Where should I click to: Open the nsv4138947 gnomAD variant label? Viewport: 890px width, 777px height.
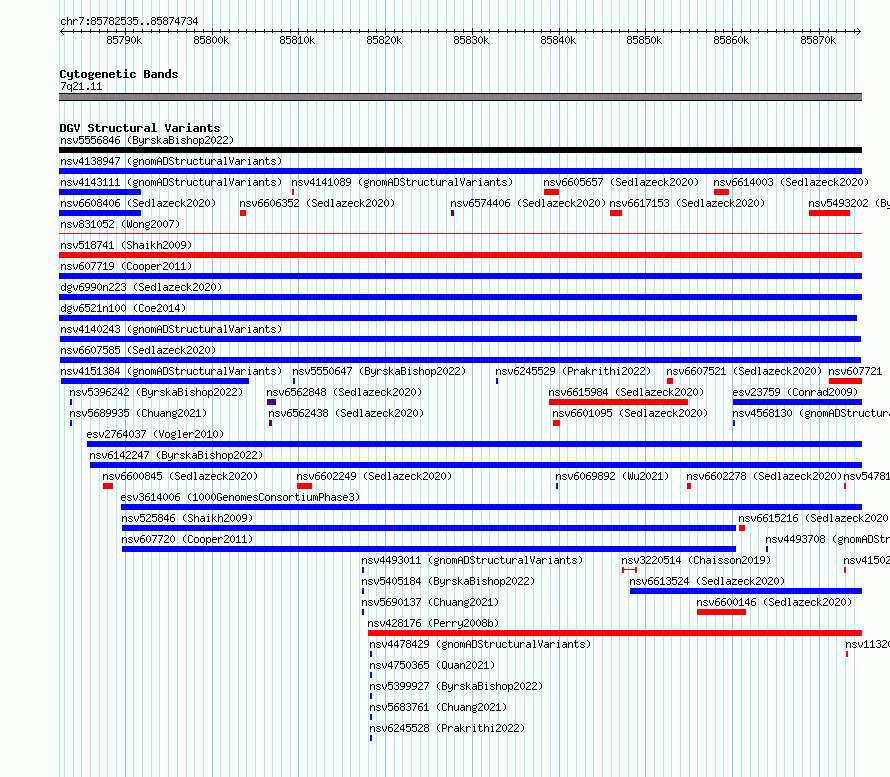tap(171, 161)
